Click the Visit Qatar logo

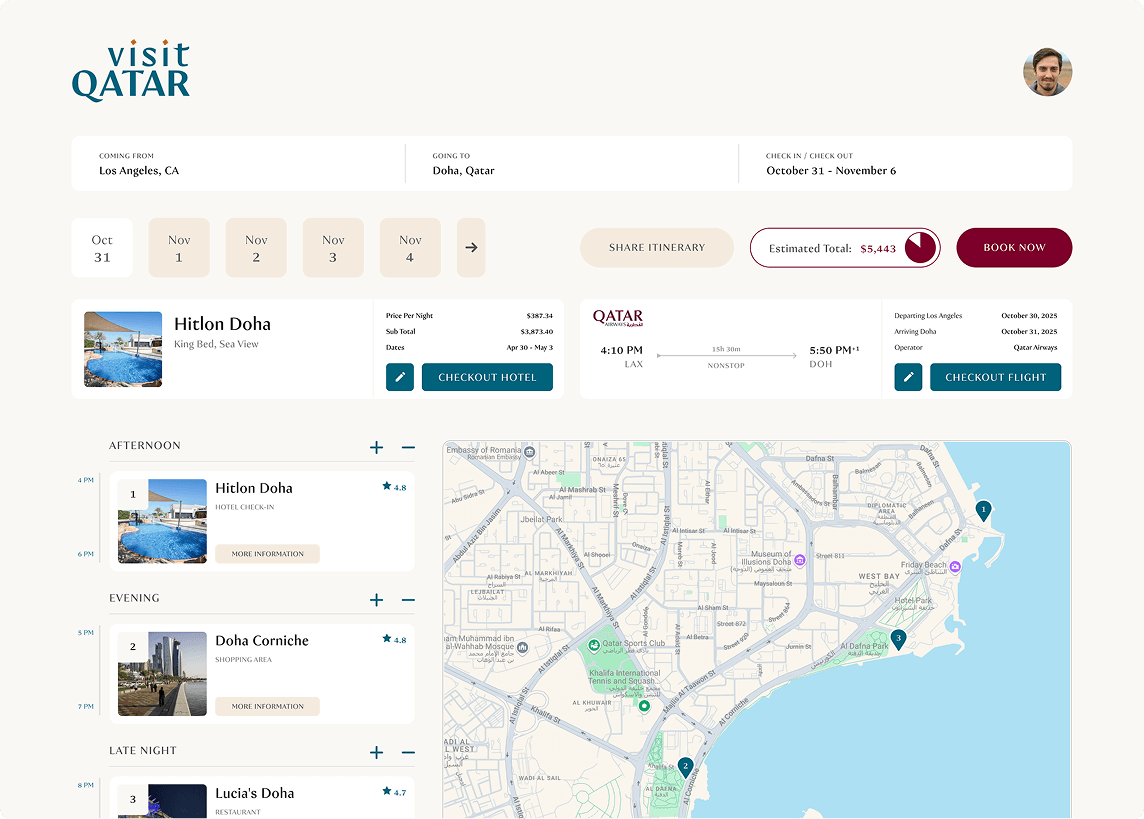point(131,71)
